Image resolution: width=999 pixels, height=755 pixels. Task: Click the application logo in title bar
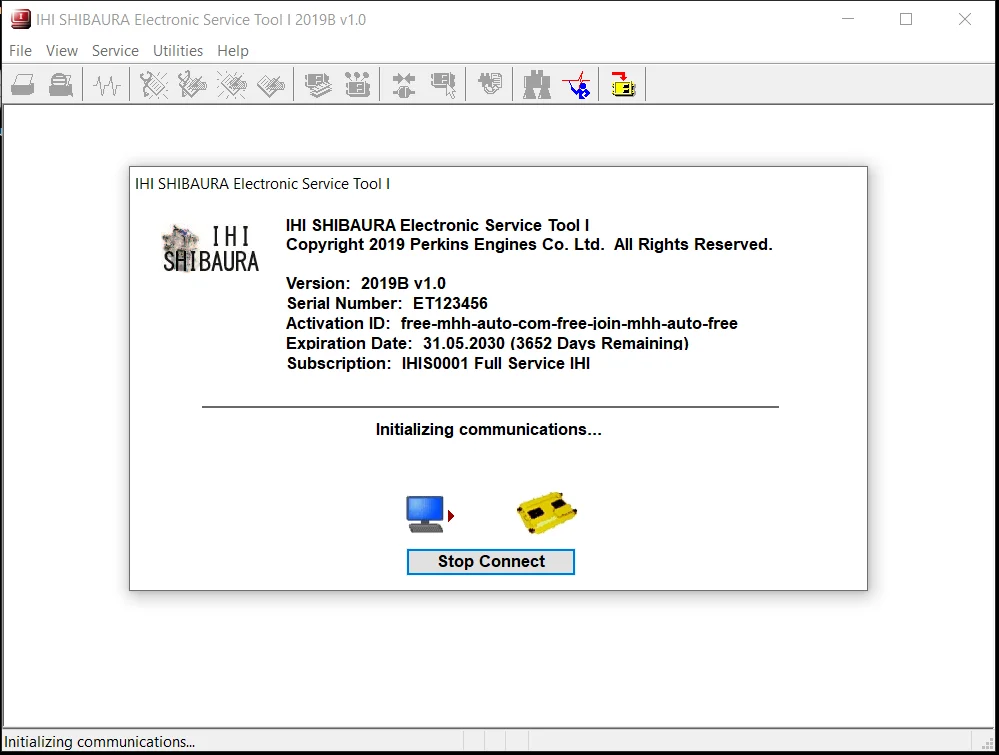tap(20, 19)
